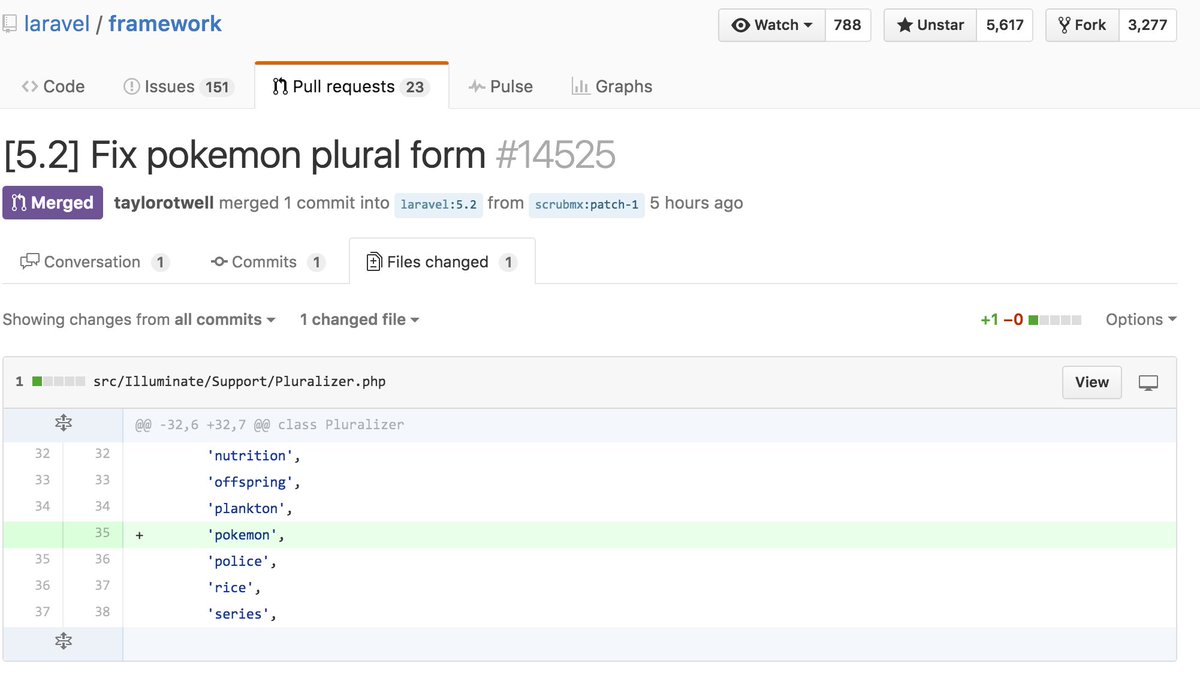Image resolution: width=1200 pixels, height=681 pixels.
Task: Click the Issues count badge 151
Action: coord(217,87)
